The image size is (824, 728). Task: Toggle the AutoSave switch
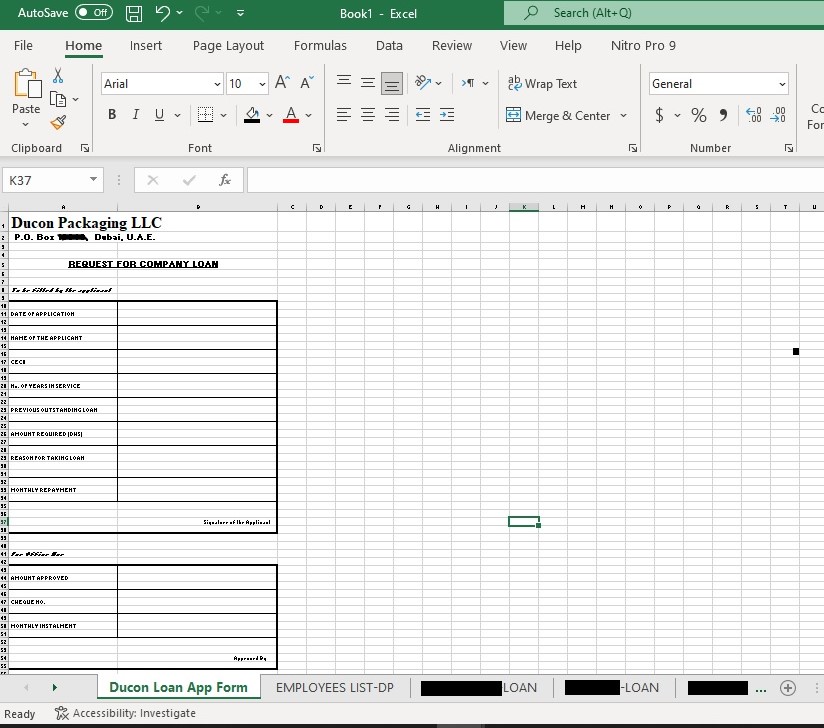point(93,13)
